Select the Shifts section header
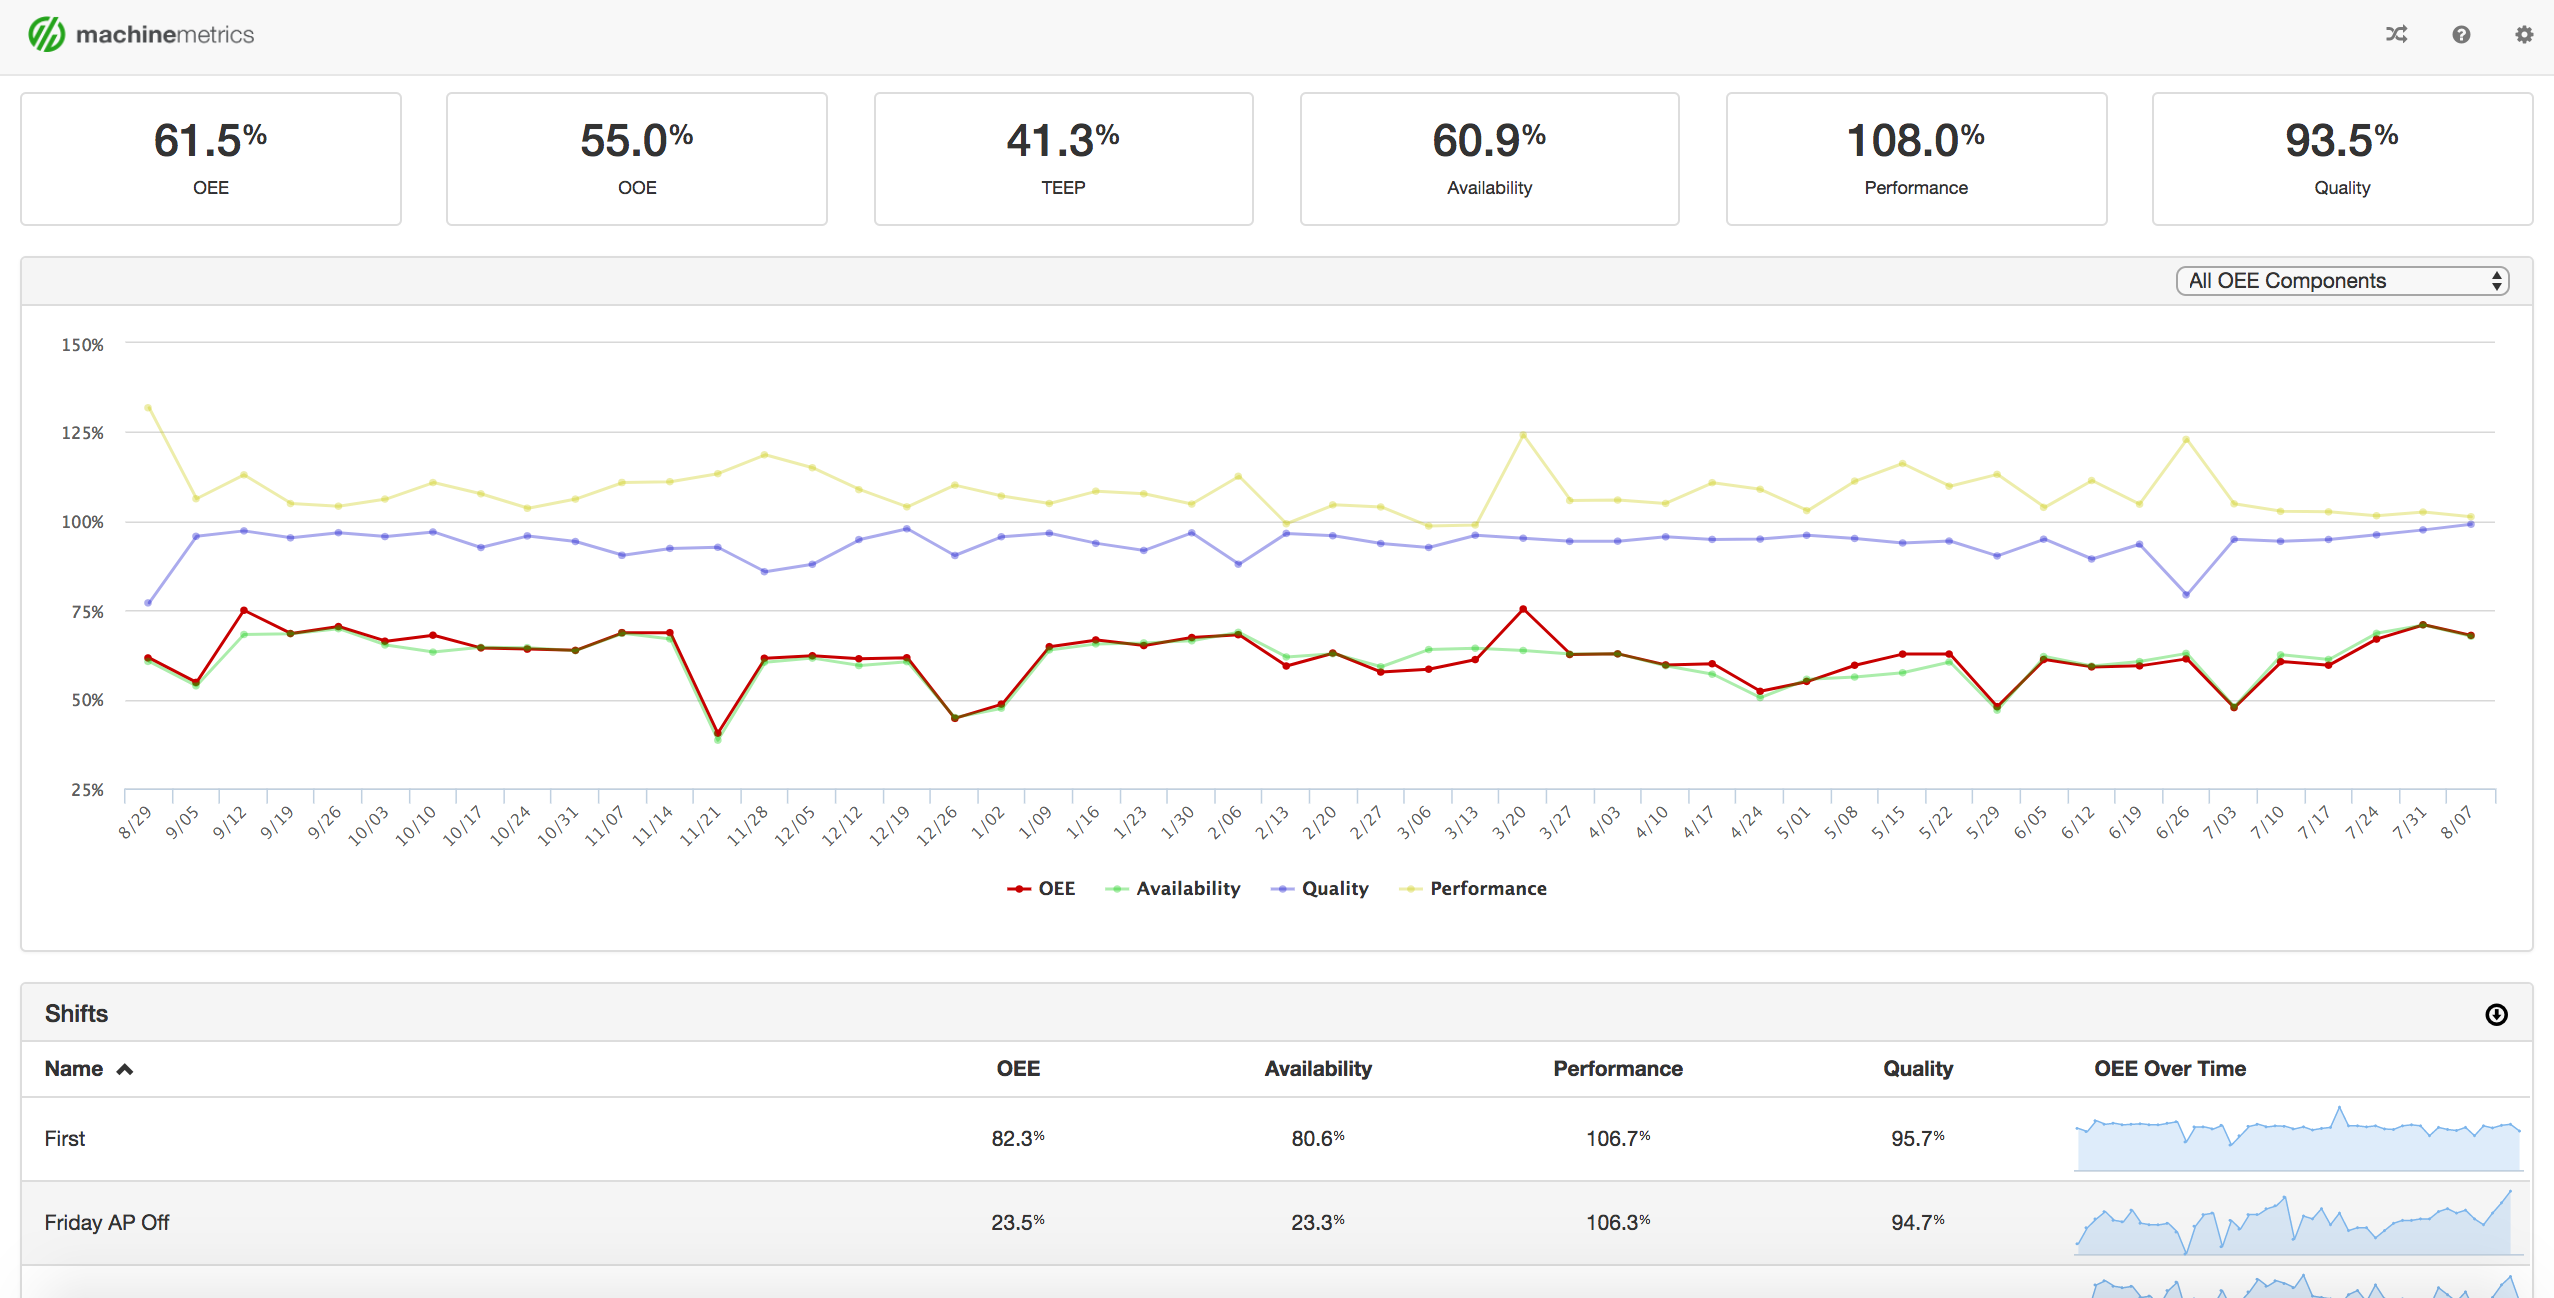Image resolution: width=2554 pixels, height=1298 pixels. click(75, 1013)
